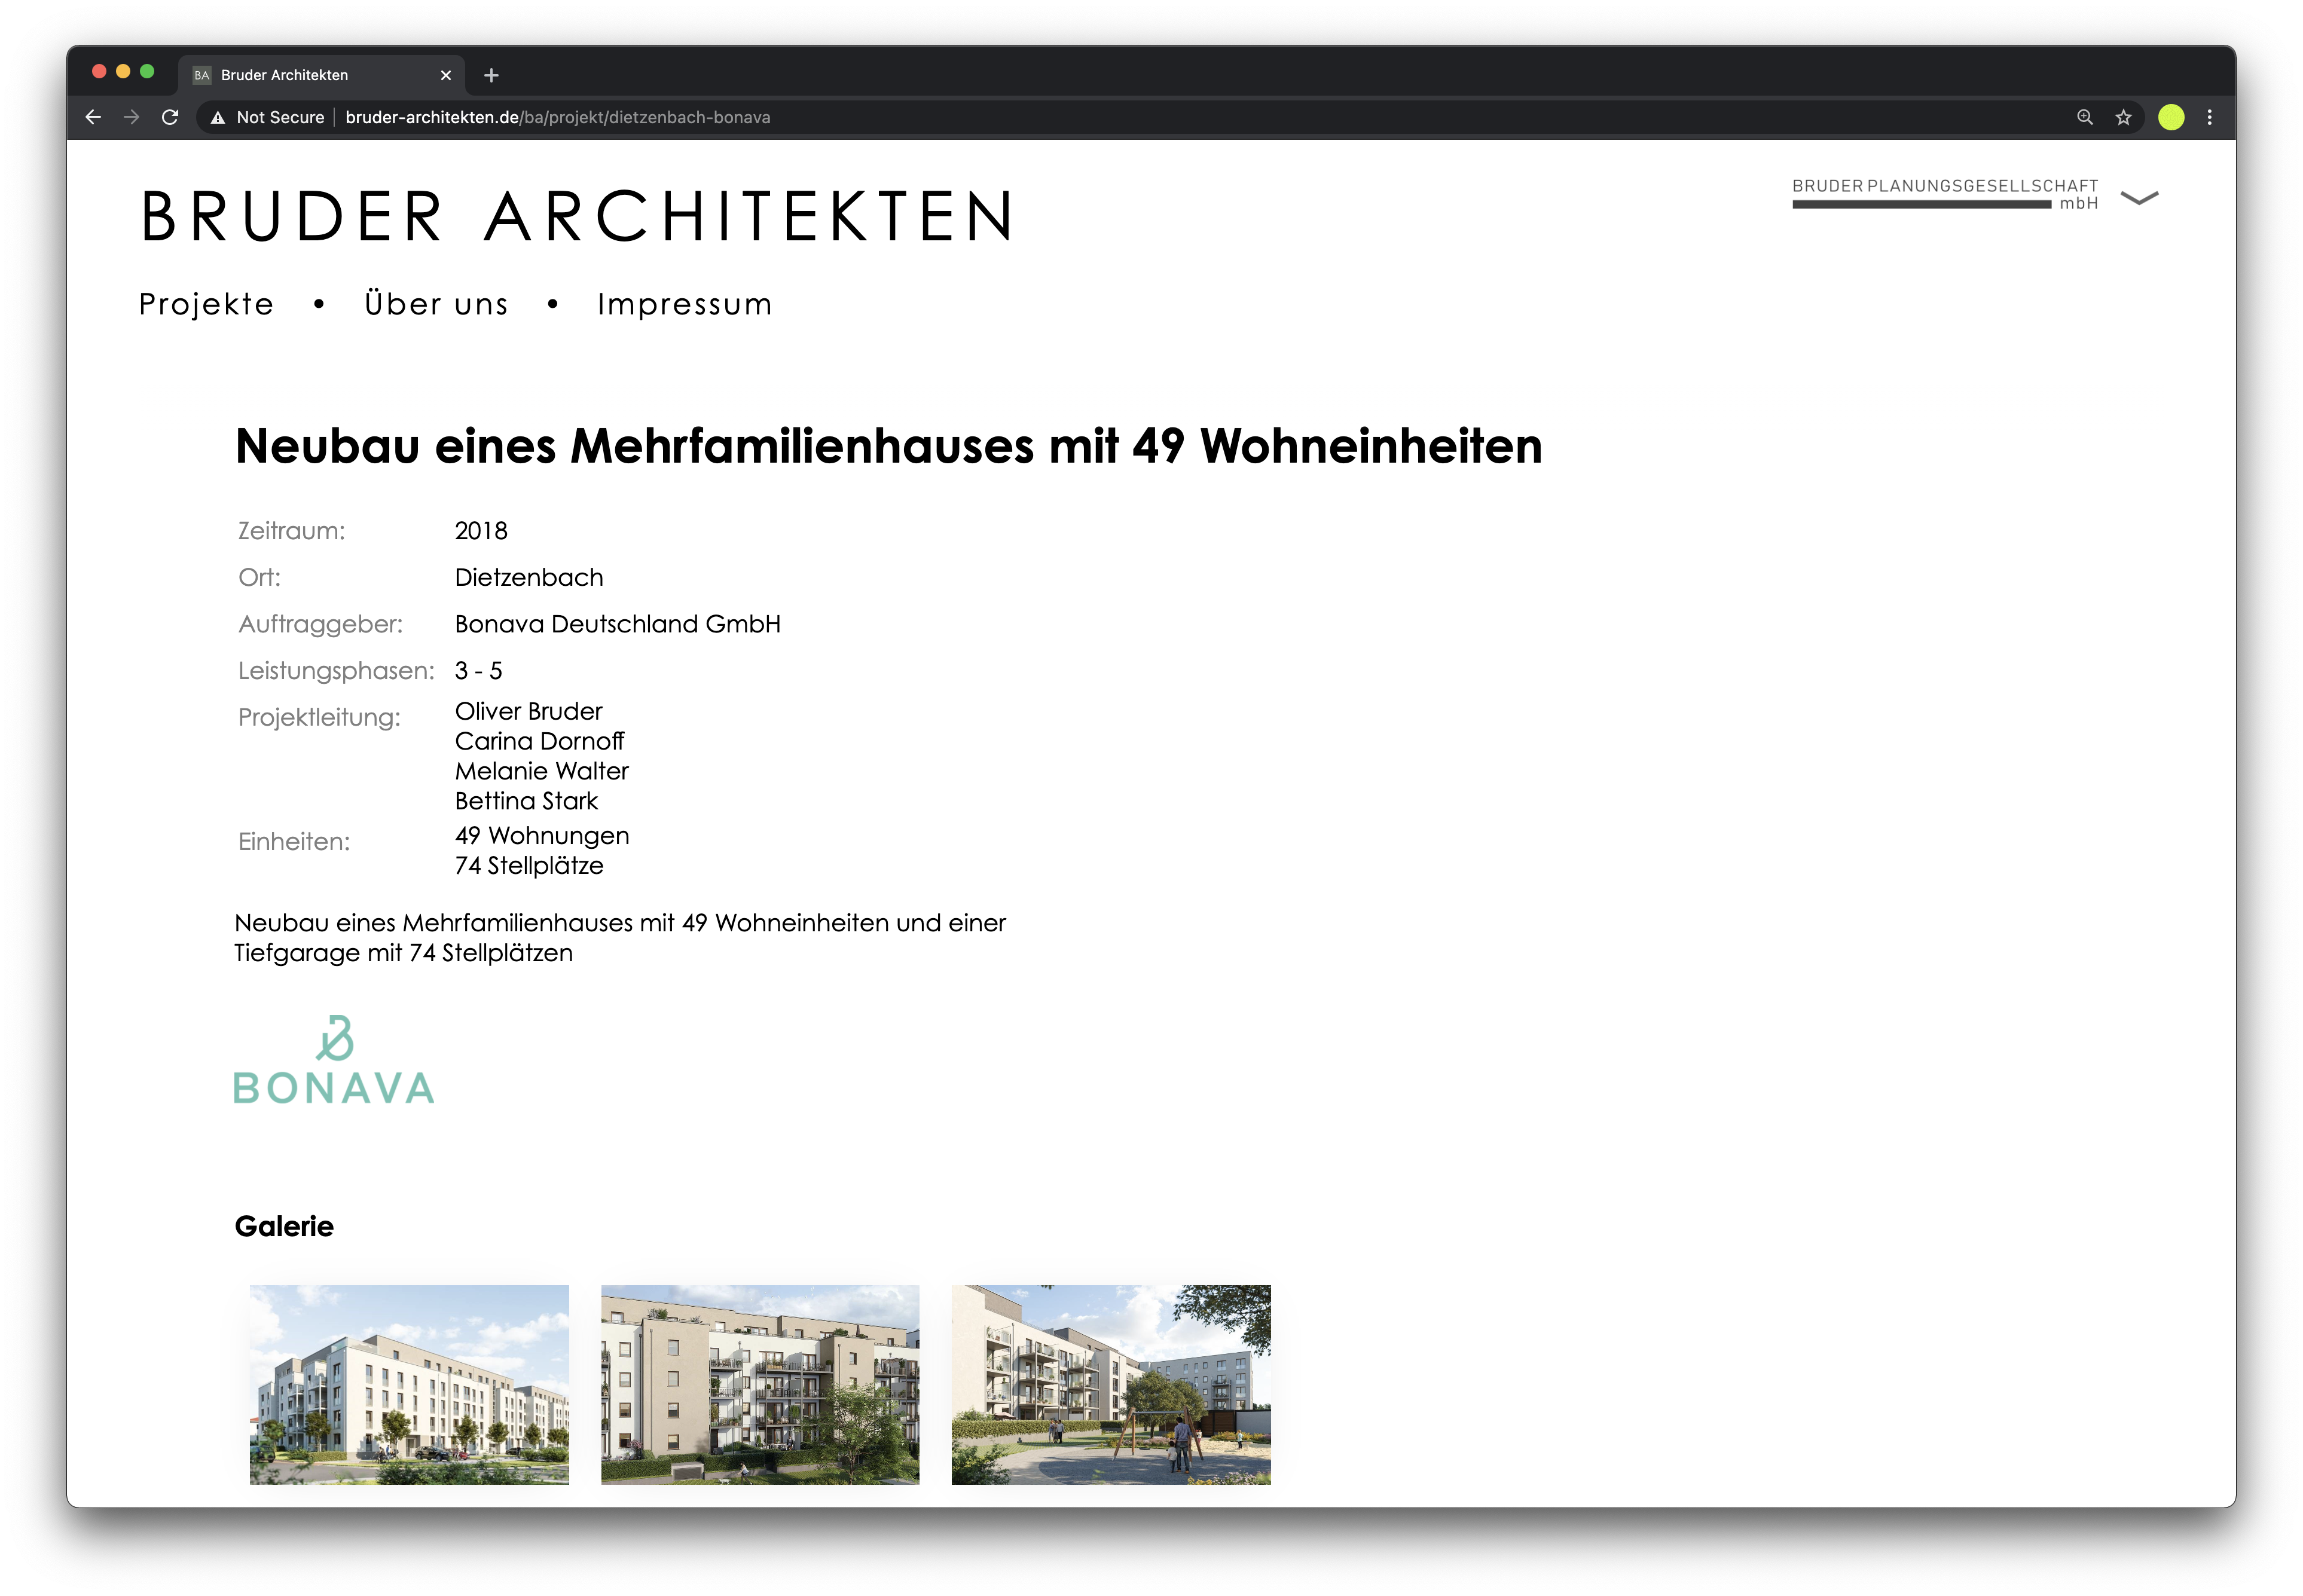Open the green profile avatar
The image size is (2303, 1596).
tap(2171, 117)
